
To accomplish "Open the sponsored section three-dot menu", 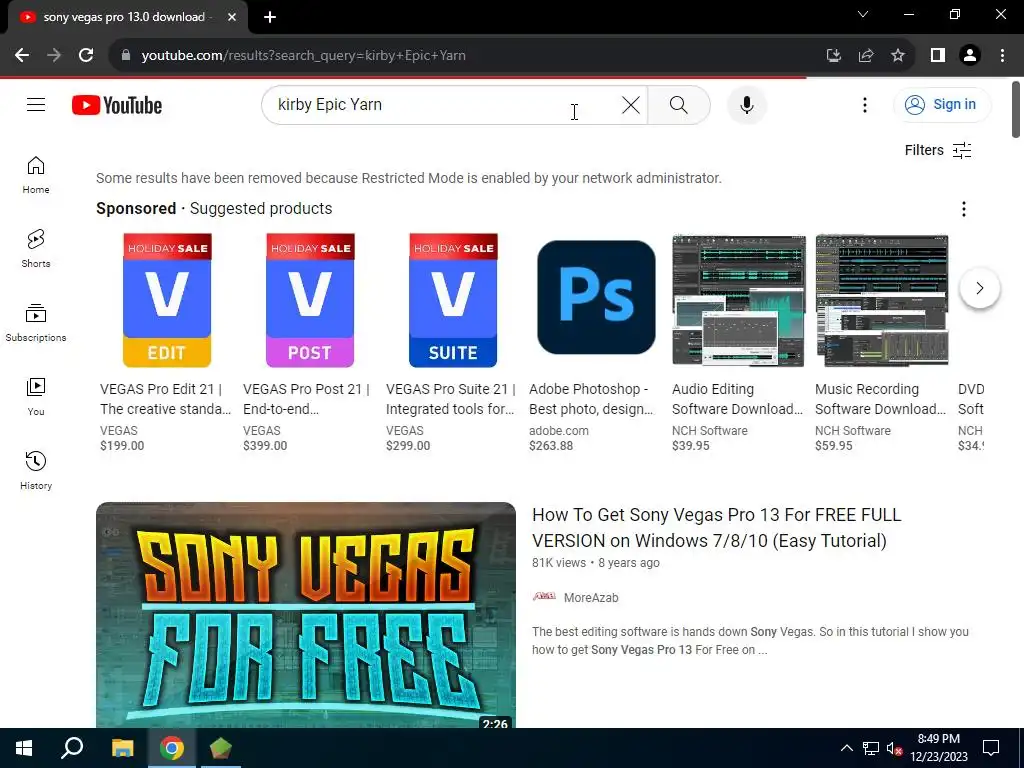I will [x=964, y=209].
